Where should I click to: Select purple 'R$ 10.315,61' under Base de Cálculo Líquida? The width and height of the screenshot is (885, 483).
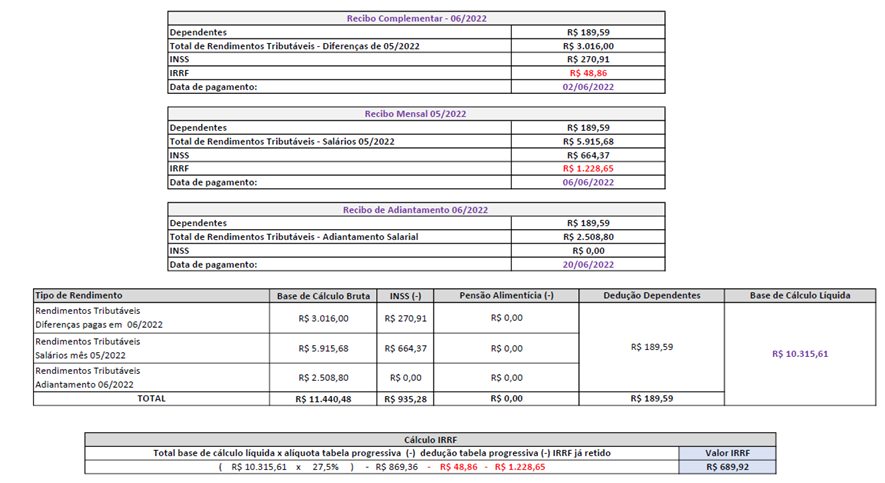[800, 354]
